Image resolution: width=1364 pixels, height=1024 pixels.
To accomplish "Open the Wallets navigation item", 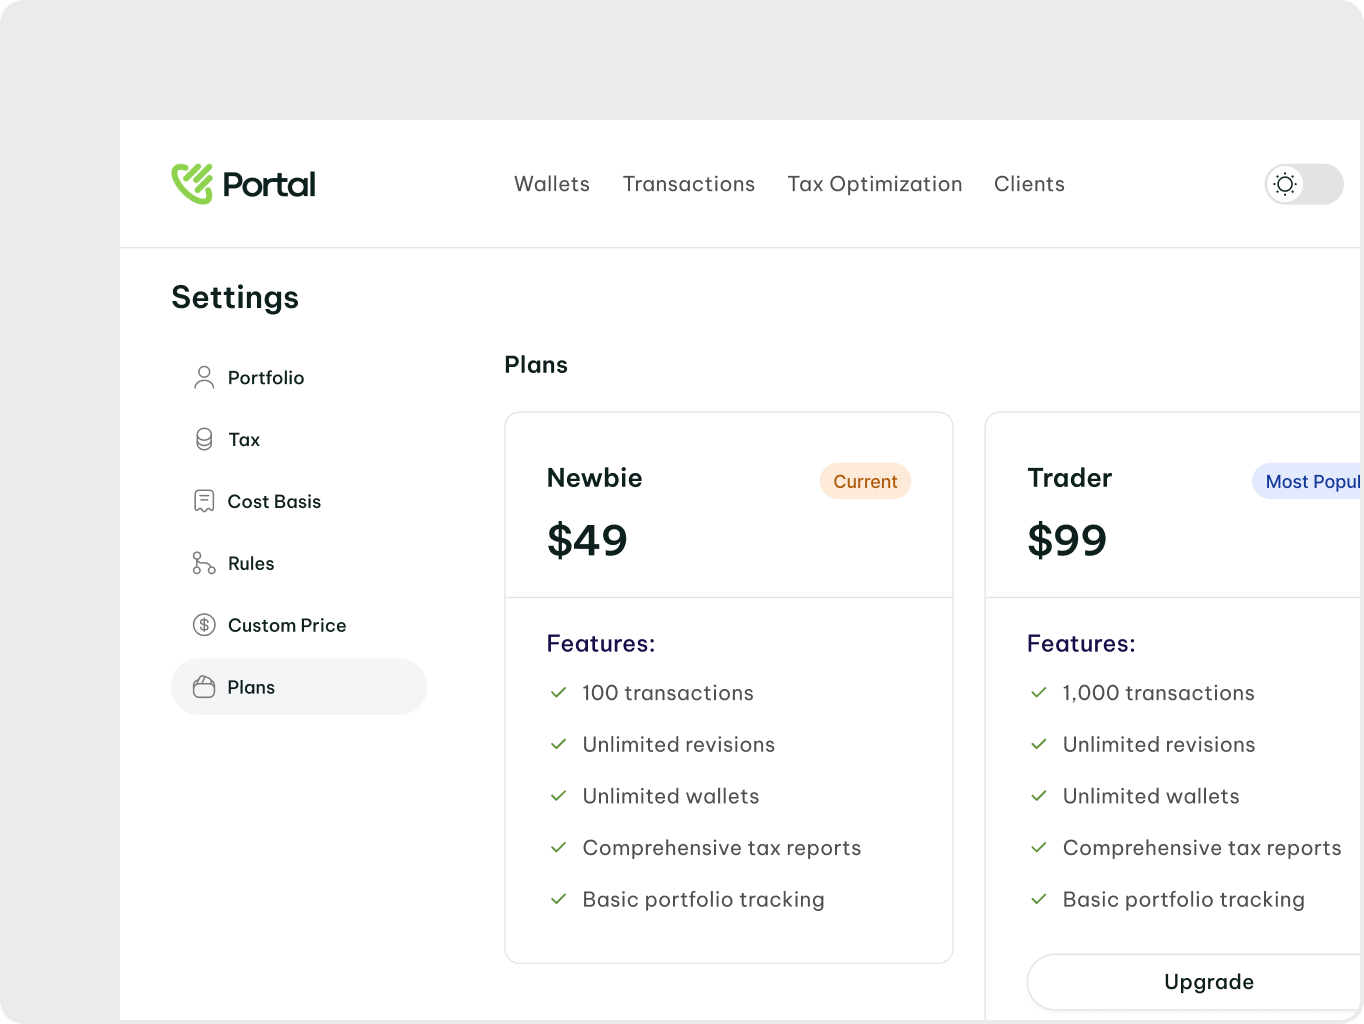I will (x=551, y=184).
